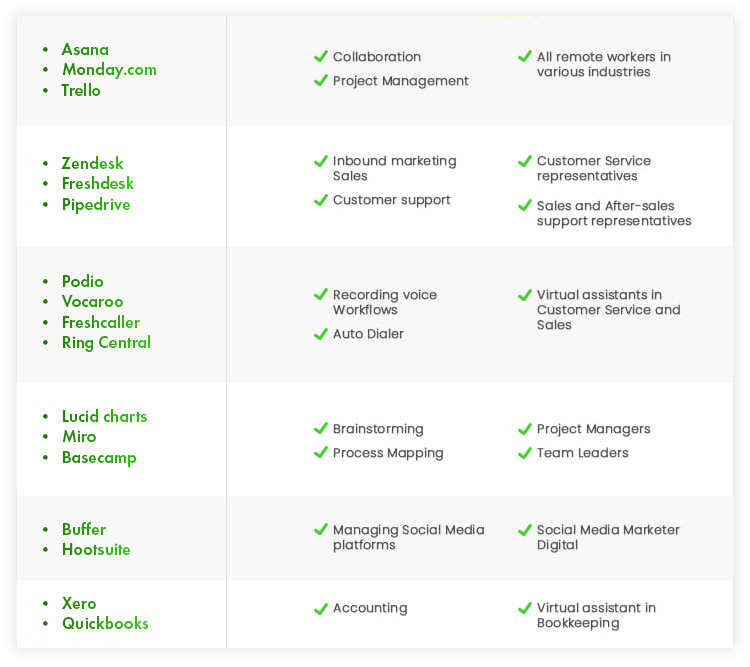Image resolution: width=750 pixels, height=667 pixels.
Task: Click the Virtual assistant in Bookkeeping text
Action: [x=596, y=615]
